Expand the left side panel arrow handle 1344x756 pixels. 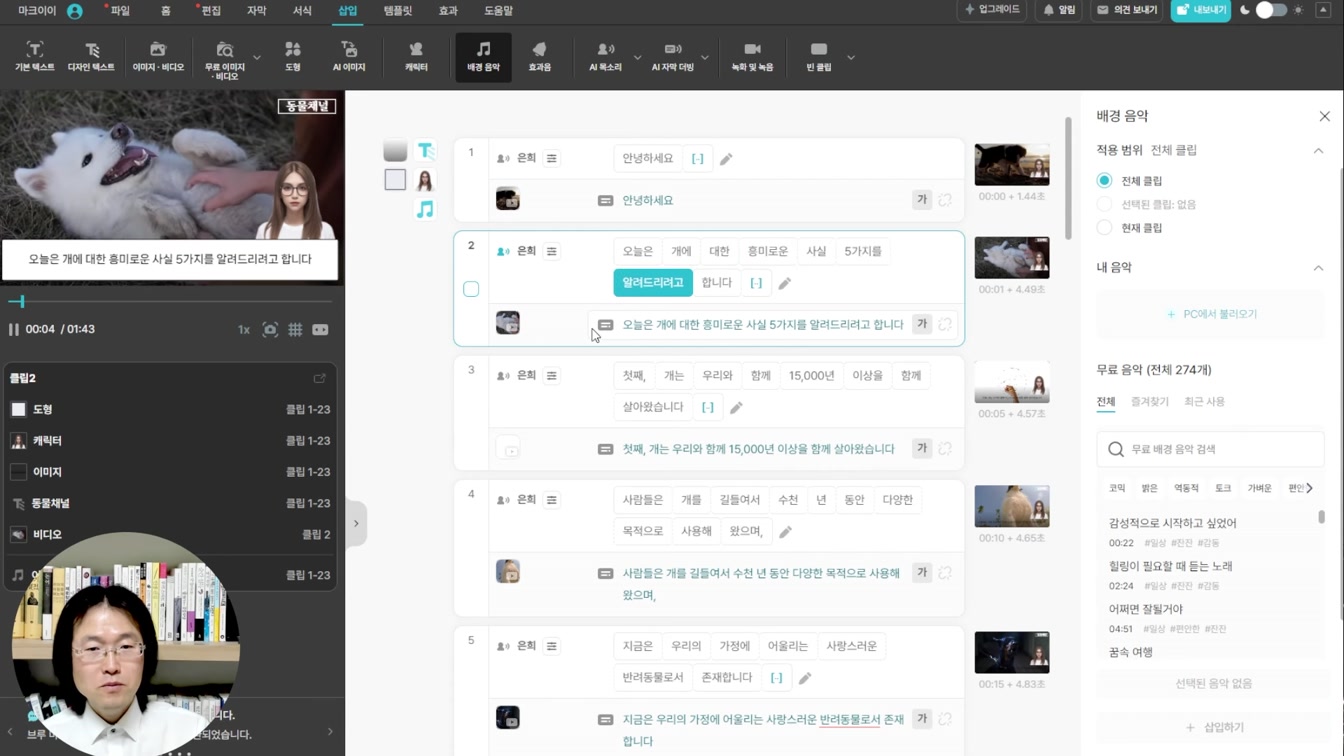356,523
